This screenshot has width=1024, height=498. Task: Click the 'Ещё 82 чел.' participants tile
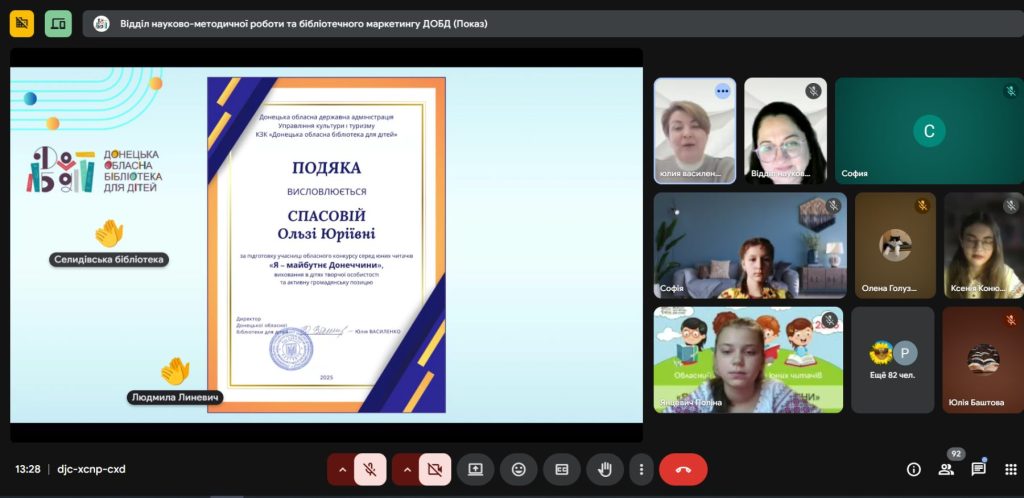893,359
